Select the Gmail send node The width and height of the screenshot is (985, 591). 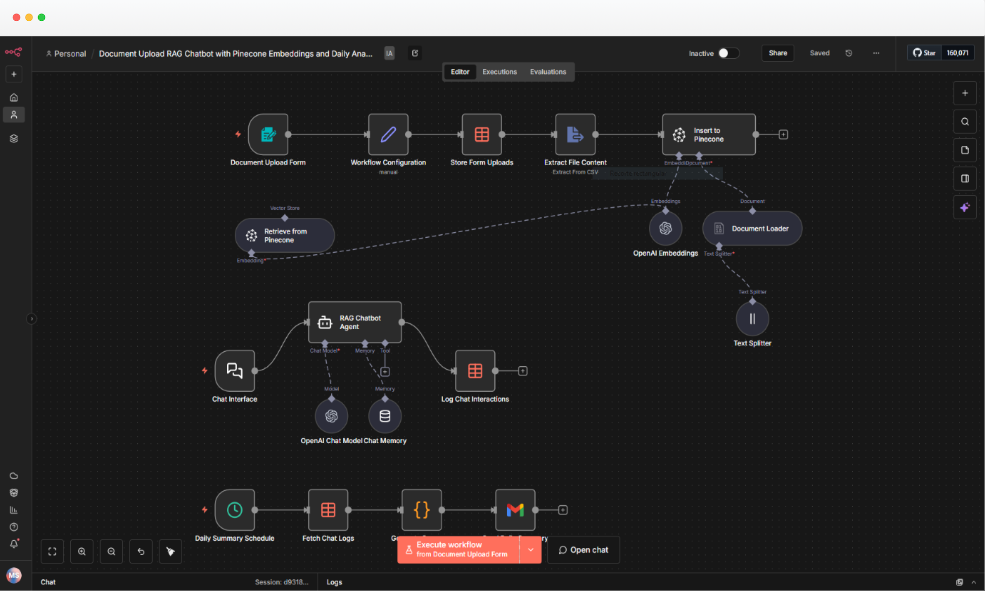click(515, 510)
